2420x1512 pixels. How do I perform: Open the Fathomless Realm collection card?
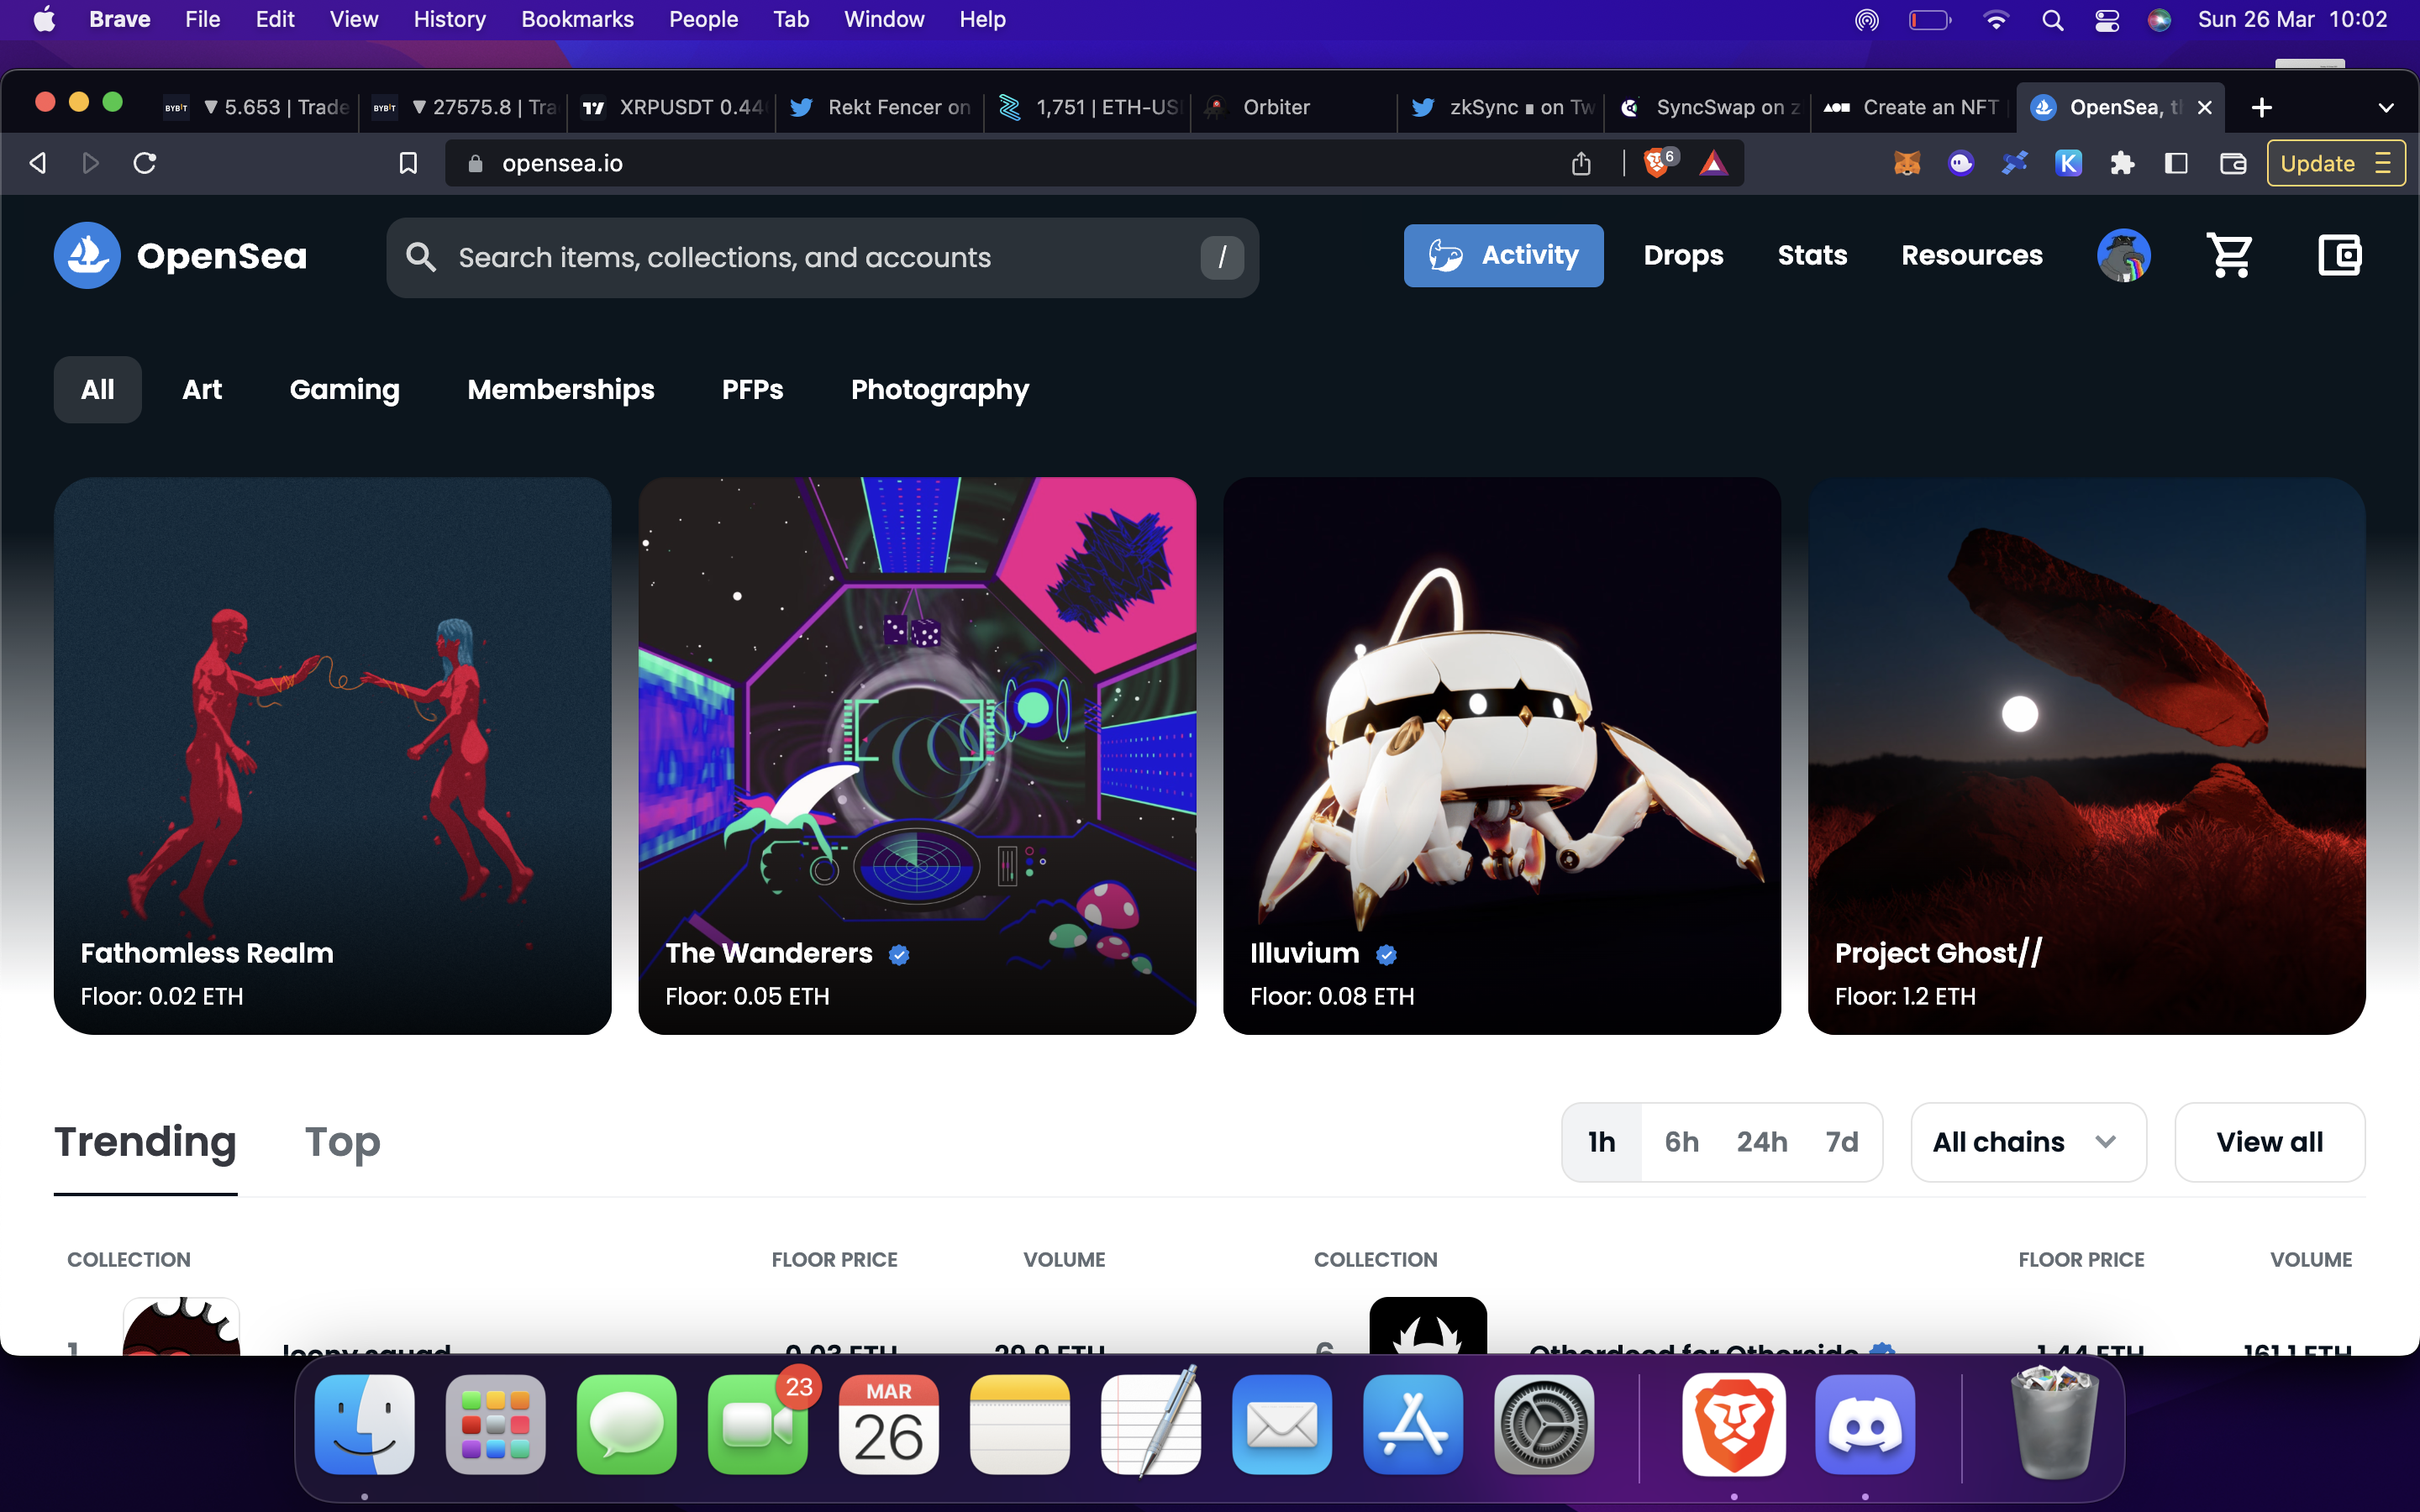click(x=332, y=756)
